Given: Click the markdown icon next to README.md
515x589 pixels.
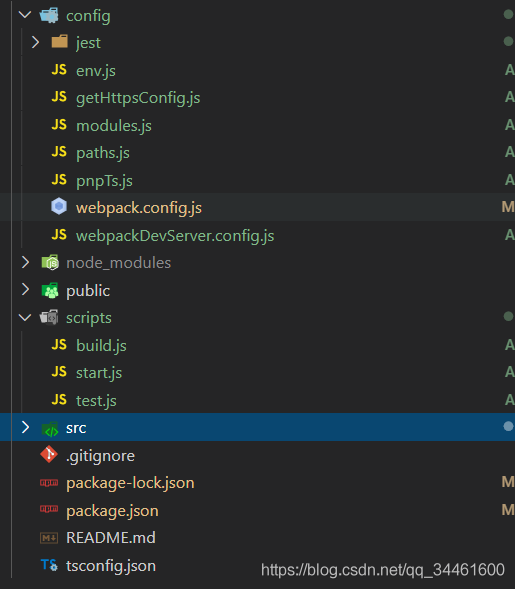Looking at the screenshot, I should click(x=49, y=538).
